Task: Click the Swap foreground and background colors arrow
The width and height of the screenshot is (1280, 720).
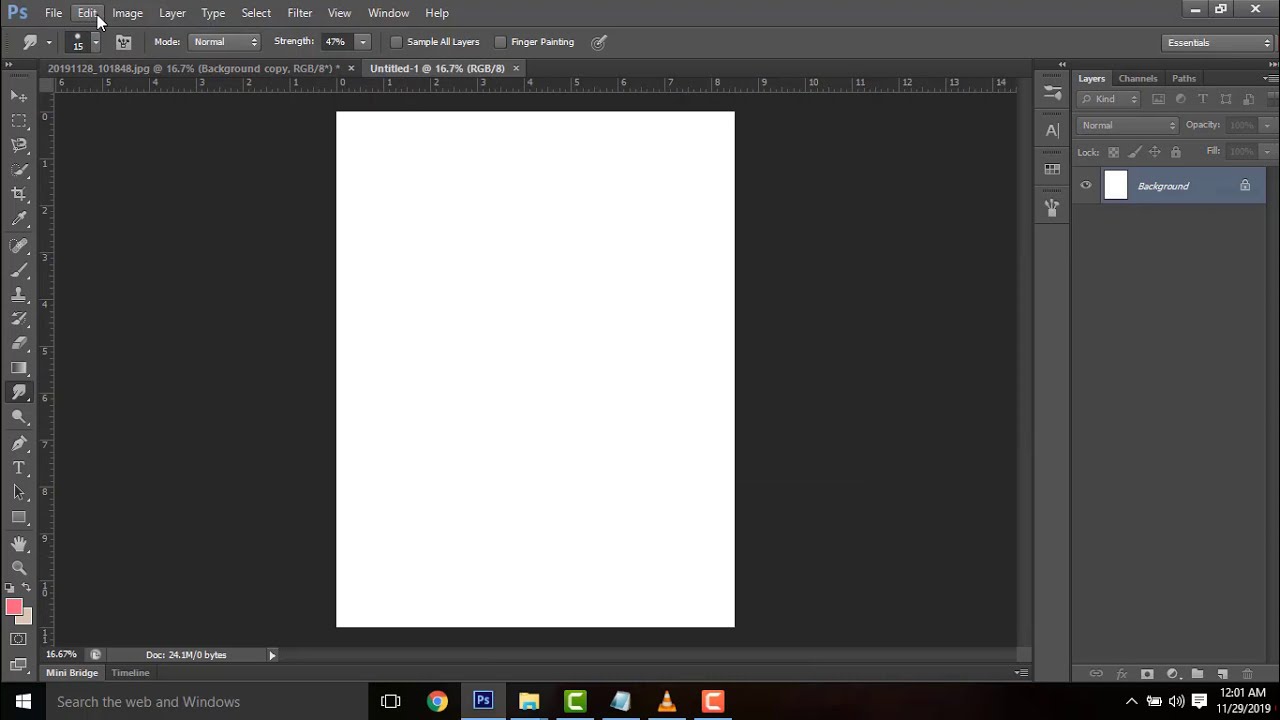Action: click(x=26, y=587)
